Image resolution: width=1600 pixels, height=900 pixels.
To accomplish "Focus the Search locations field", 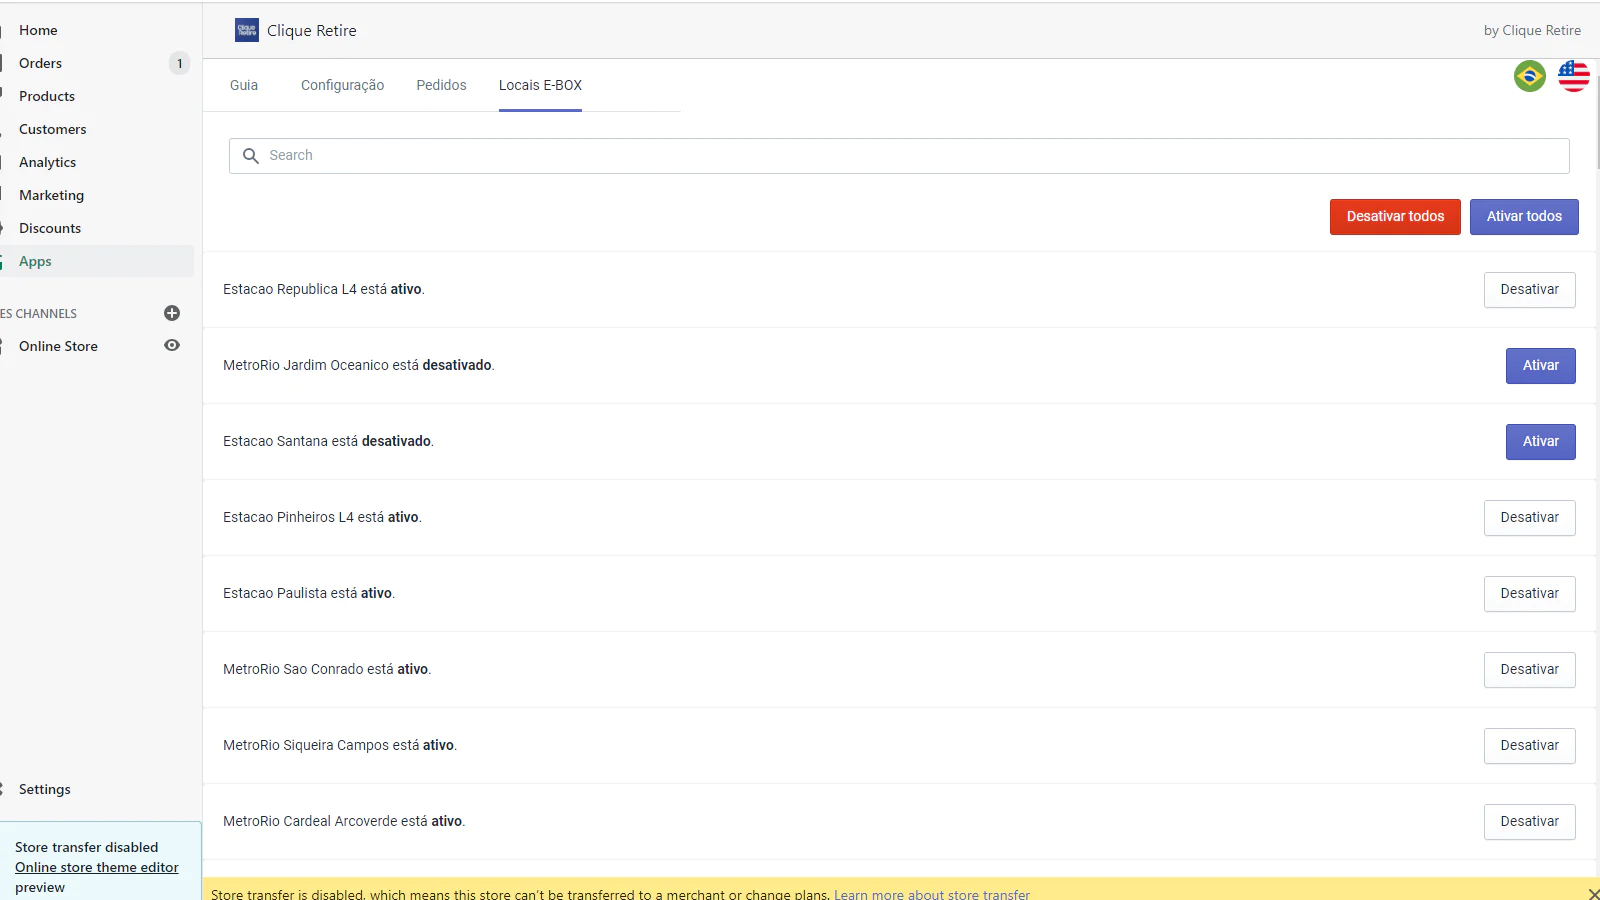I will (x=899, y=156).
